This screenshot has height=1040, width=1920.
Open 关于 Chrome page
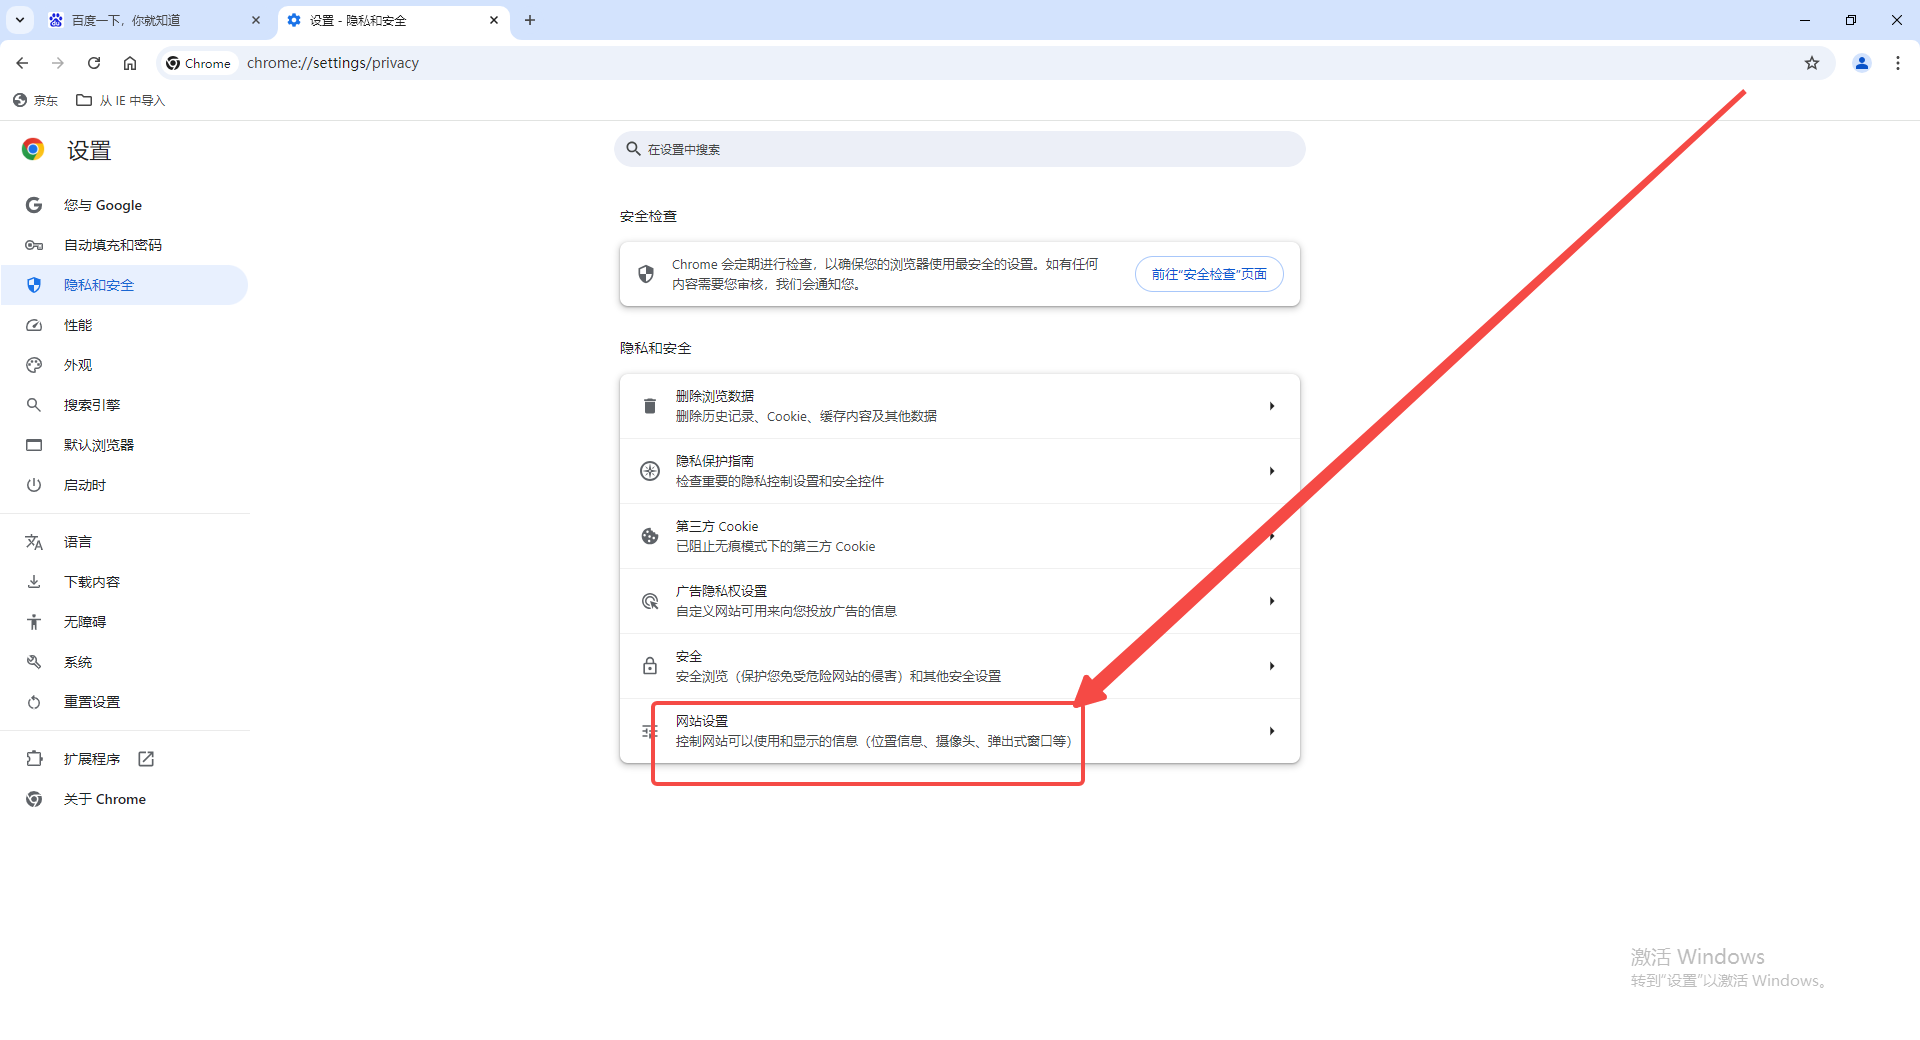(x=124, y=799)
